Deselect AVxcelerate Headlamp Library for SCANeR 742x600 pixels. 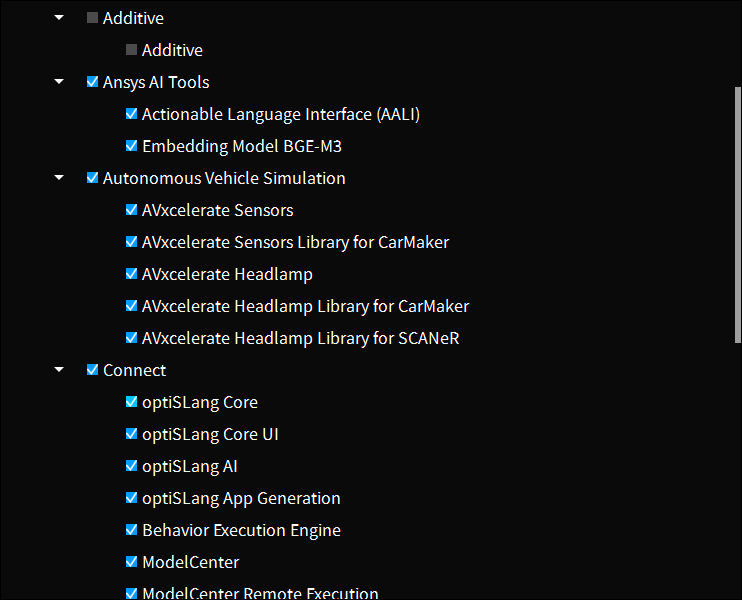131,338
